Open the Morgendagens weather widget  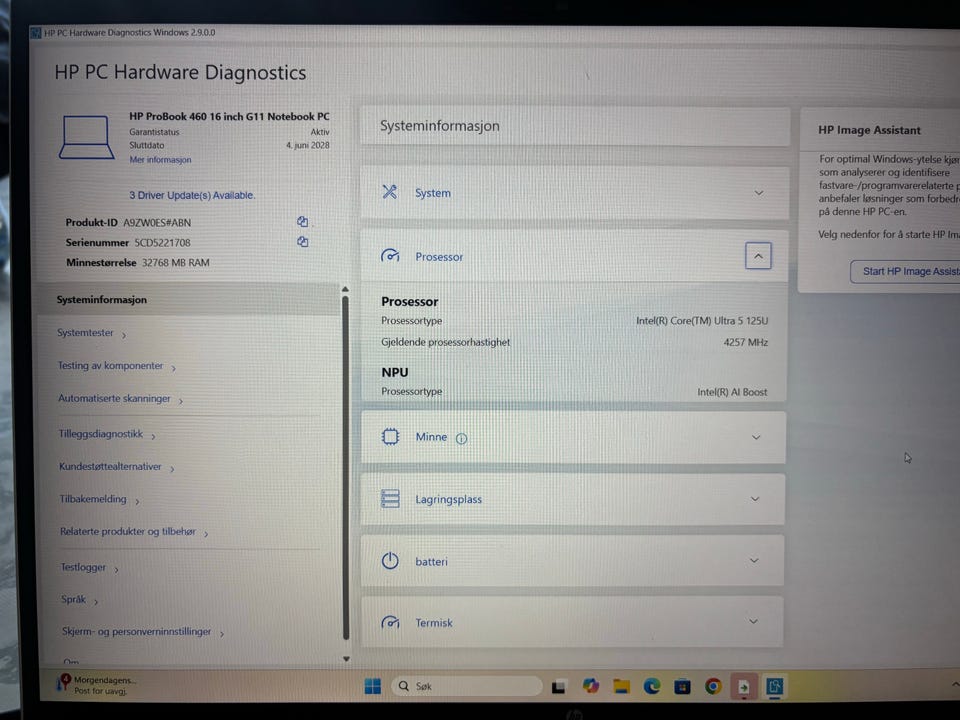(98, 685)
